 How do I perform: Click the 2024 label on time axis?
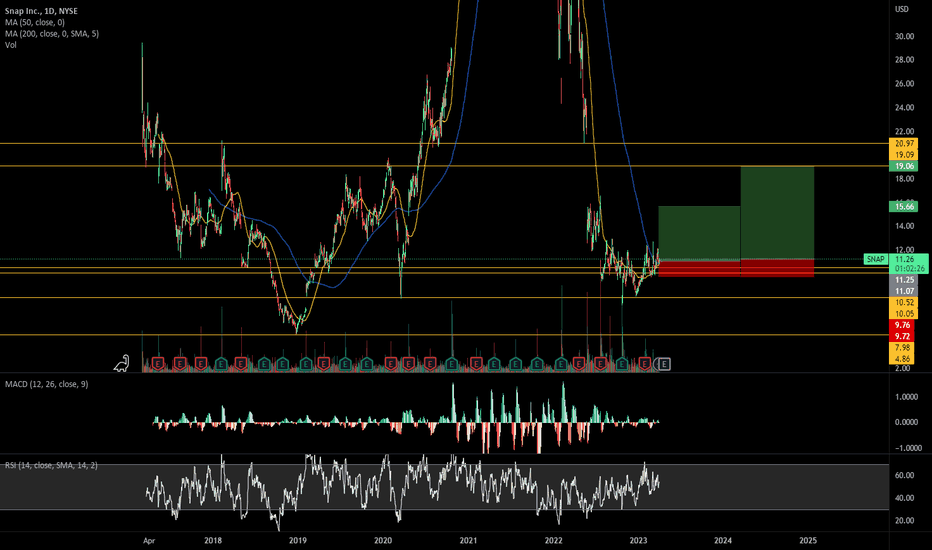click(723, 540)
